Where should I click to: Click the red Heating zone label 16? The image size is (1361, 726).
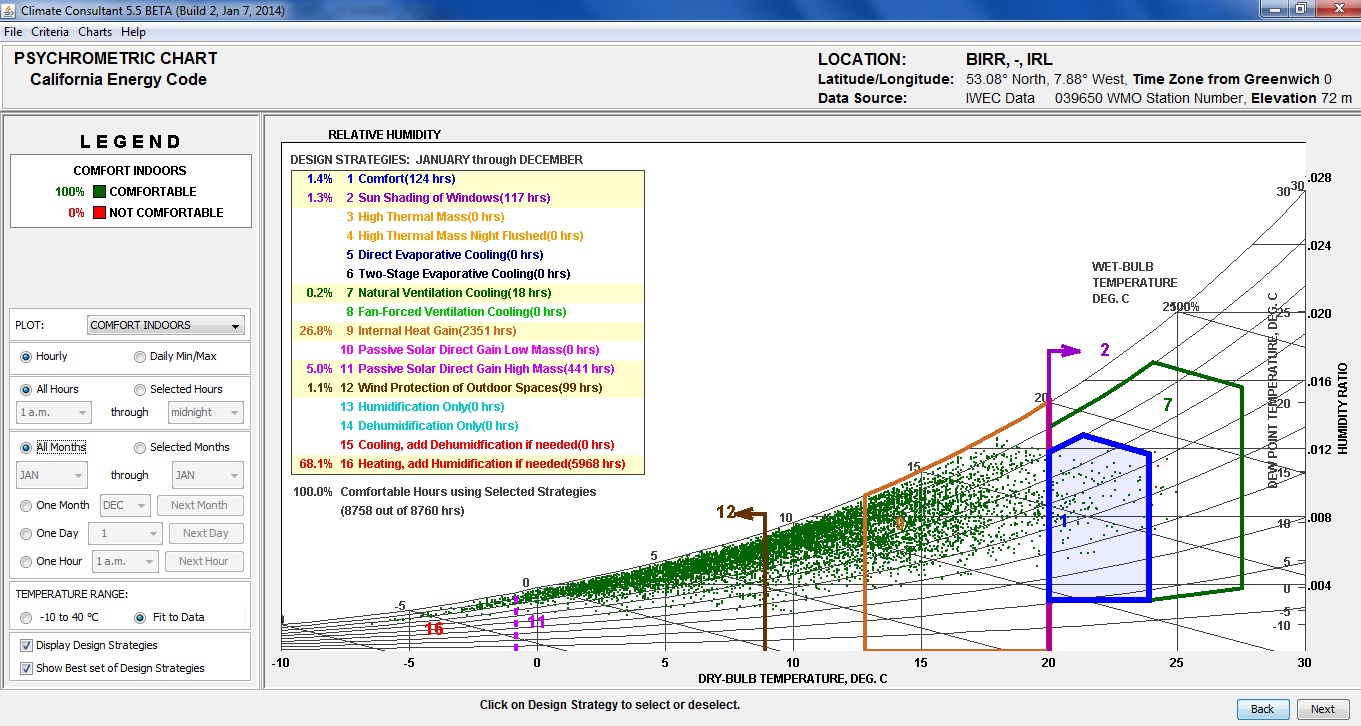pos(433,629)
